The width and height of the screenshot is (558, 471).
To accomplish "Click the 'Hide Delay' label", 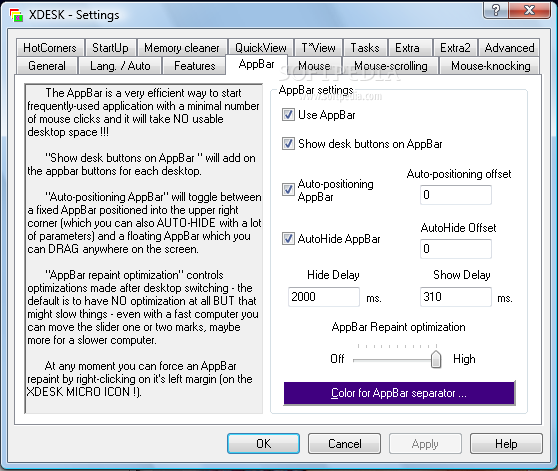I will click(333, 275).
